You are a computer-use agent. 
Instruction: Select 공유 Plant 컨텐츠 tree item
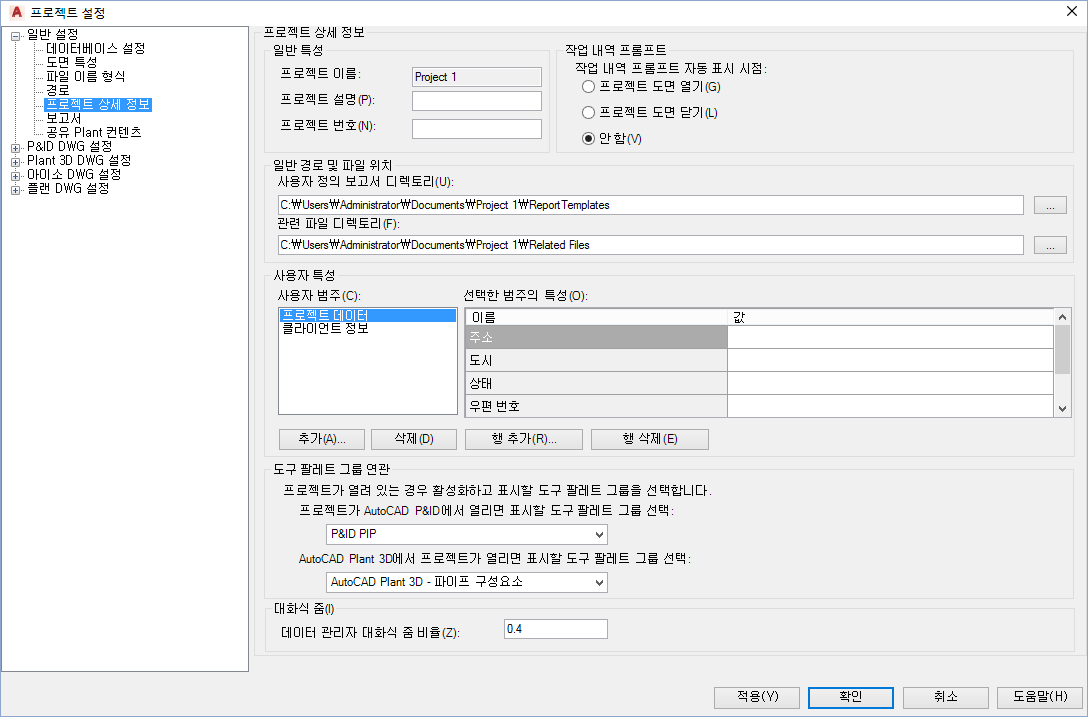[94, 133]
